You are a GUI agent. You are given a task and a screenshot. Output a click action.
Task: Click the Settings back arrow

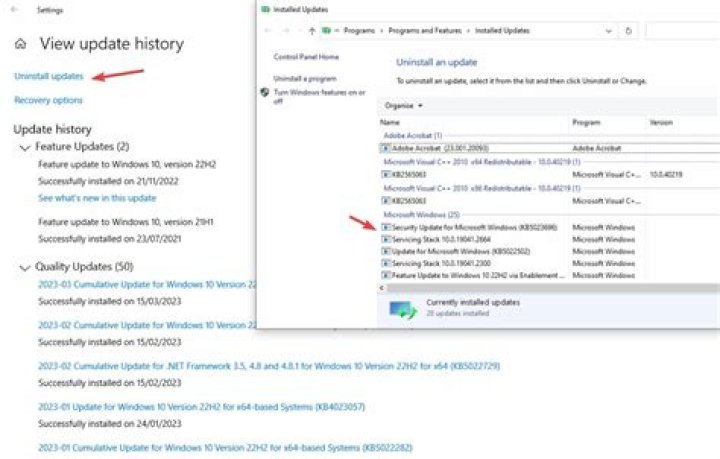coord(17,8)
